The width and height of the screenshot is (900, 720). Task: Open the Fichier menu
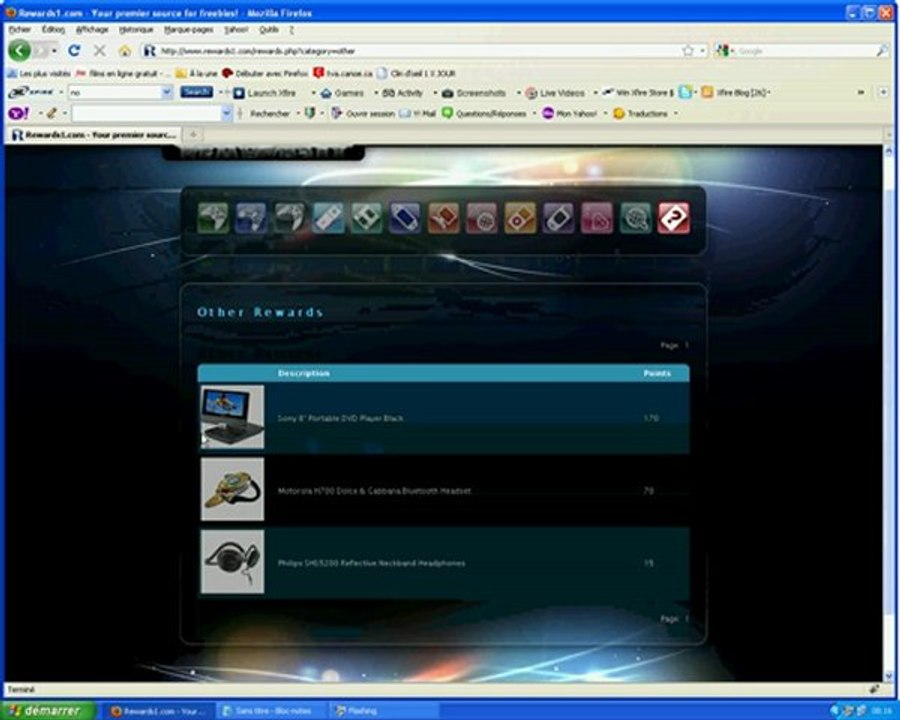pyautogui.click(x=20, y=29)
